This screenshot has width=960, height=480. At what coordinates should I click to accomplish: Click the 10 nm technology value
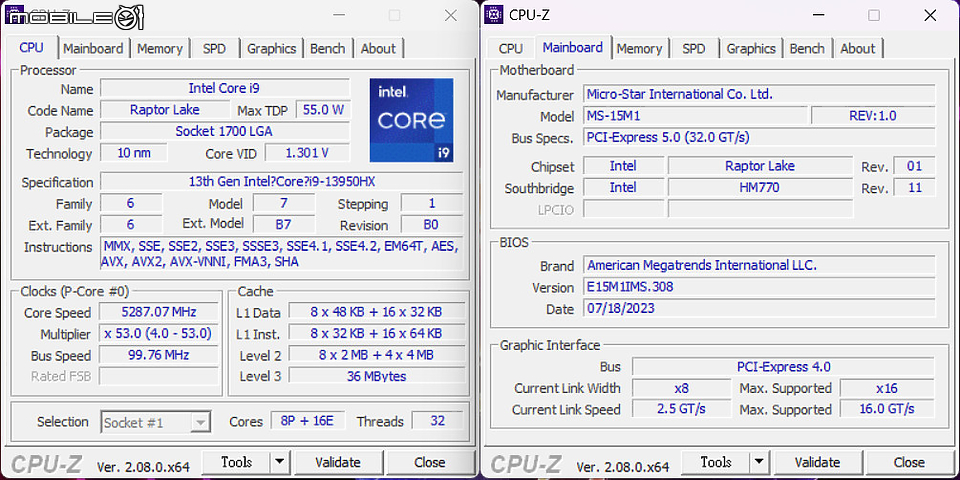[x=133, y=153]
